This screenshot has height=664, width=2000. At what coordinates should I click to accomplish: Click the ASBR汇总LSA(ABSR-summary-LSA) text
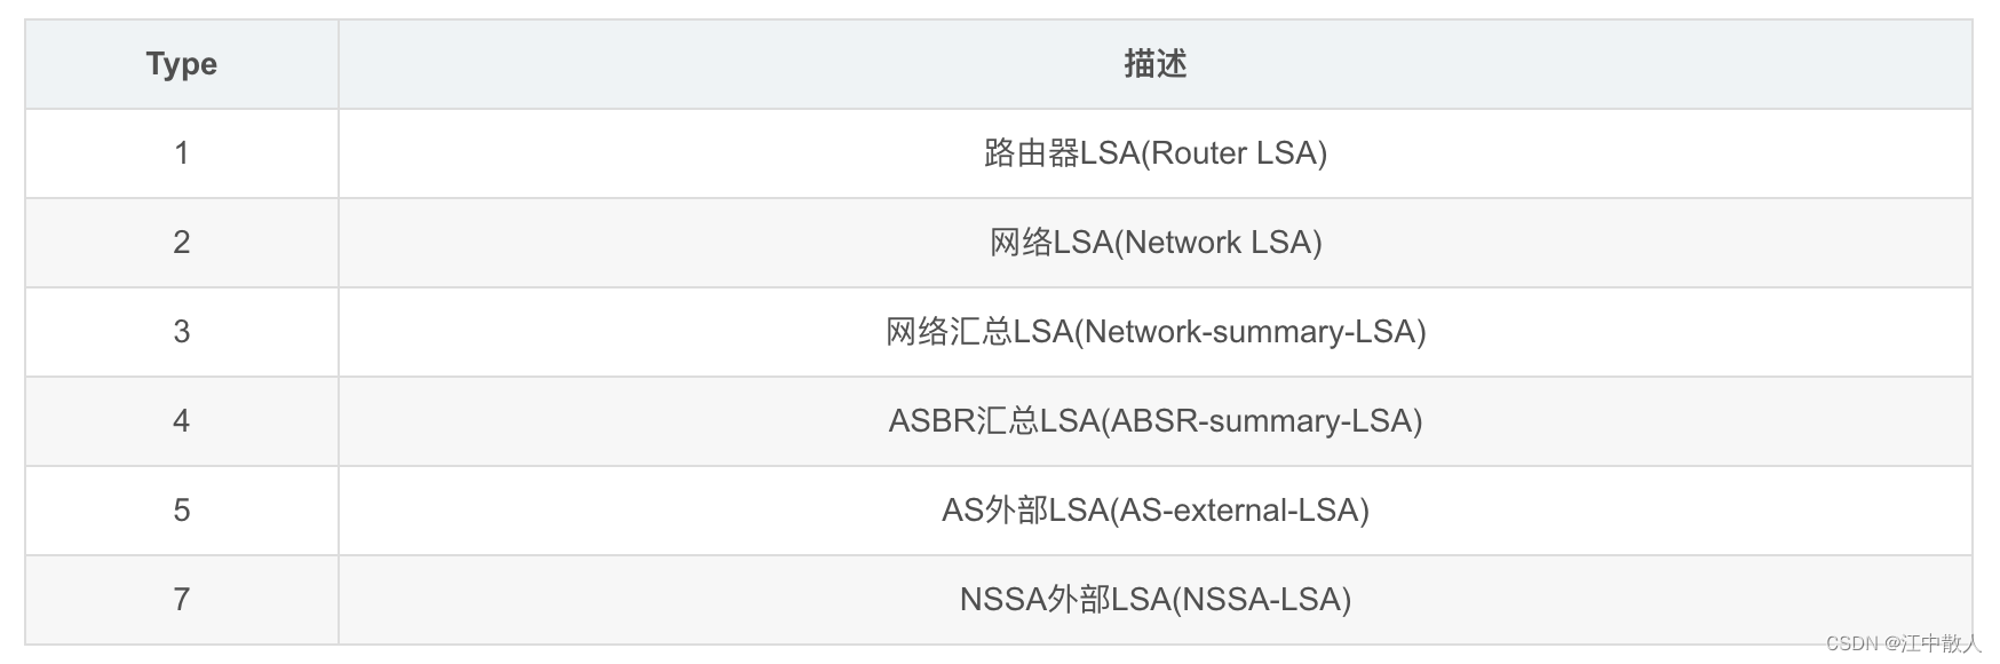1155,421
